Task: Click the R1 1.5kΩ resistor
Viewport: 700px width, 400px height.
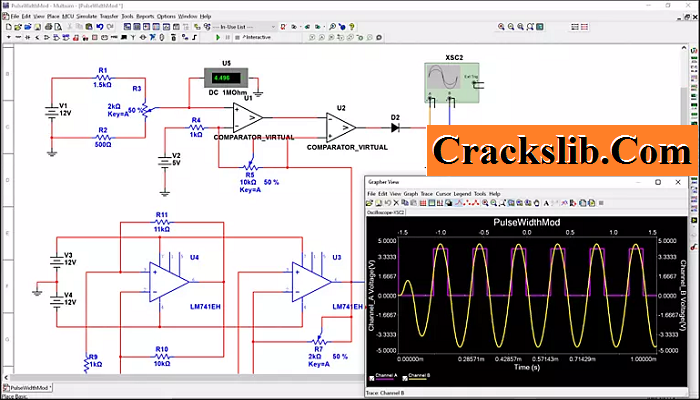Action: (103, 78)
